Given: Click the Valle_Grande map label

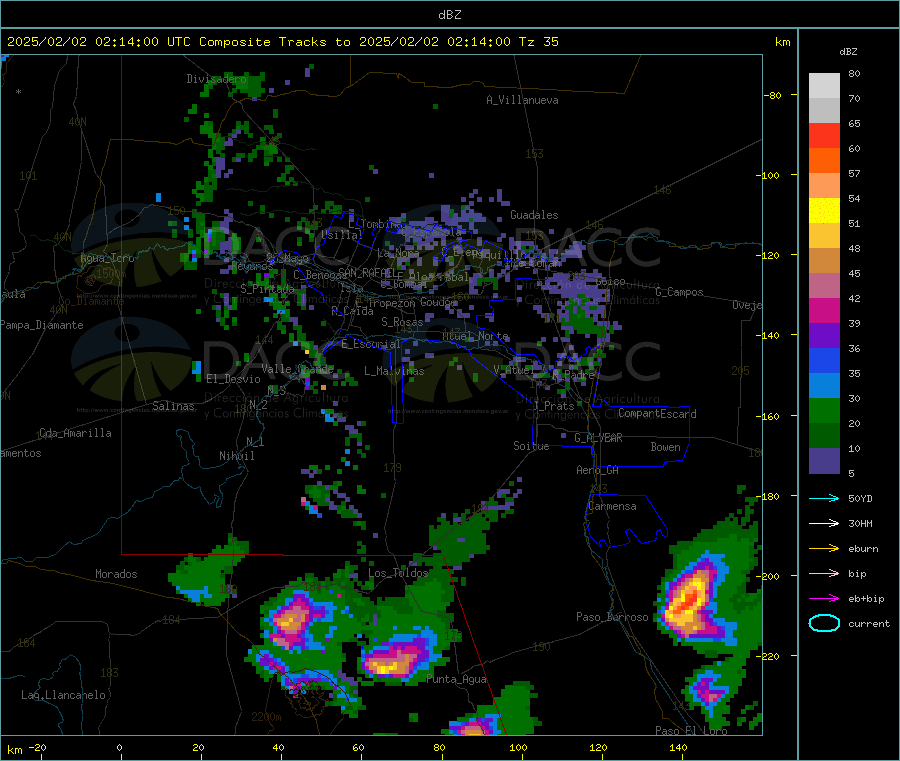Looking at the screenshot, I should click(x=297, y=368).
